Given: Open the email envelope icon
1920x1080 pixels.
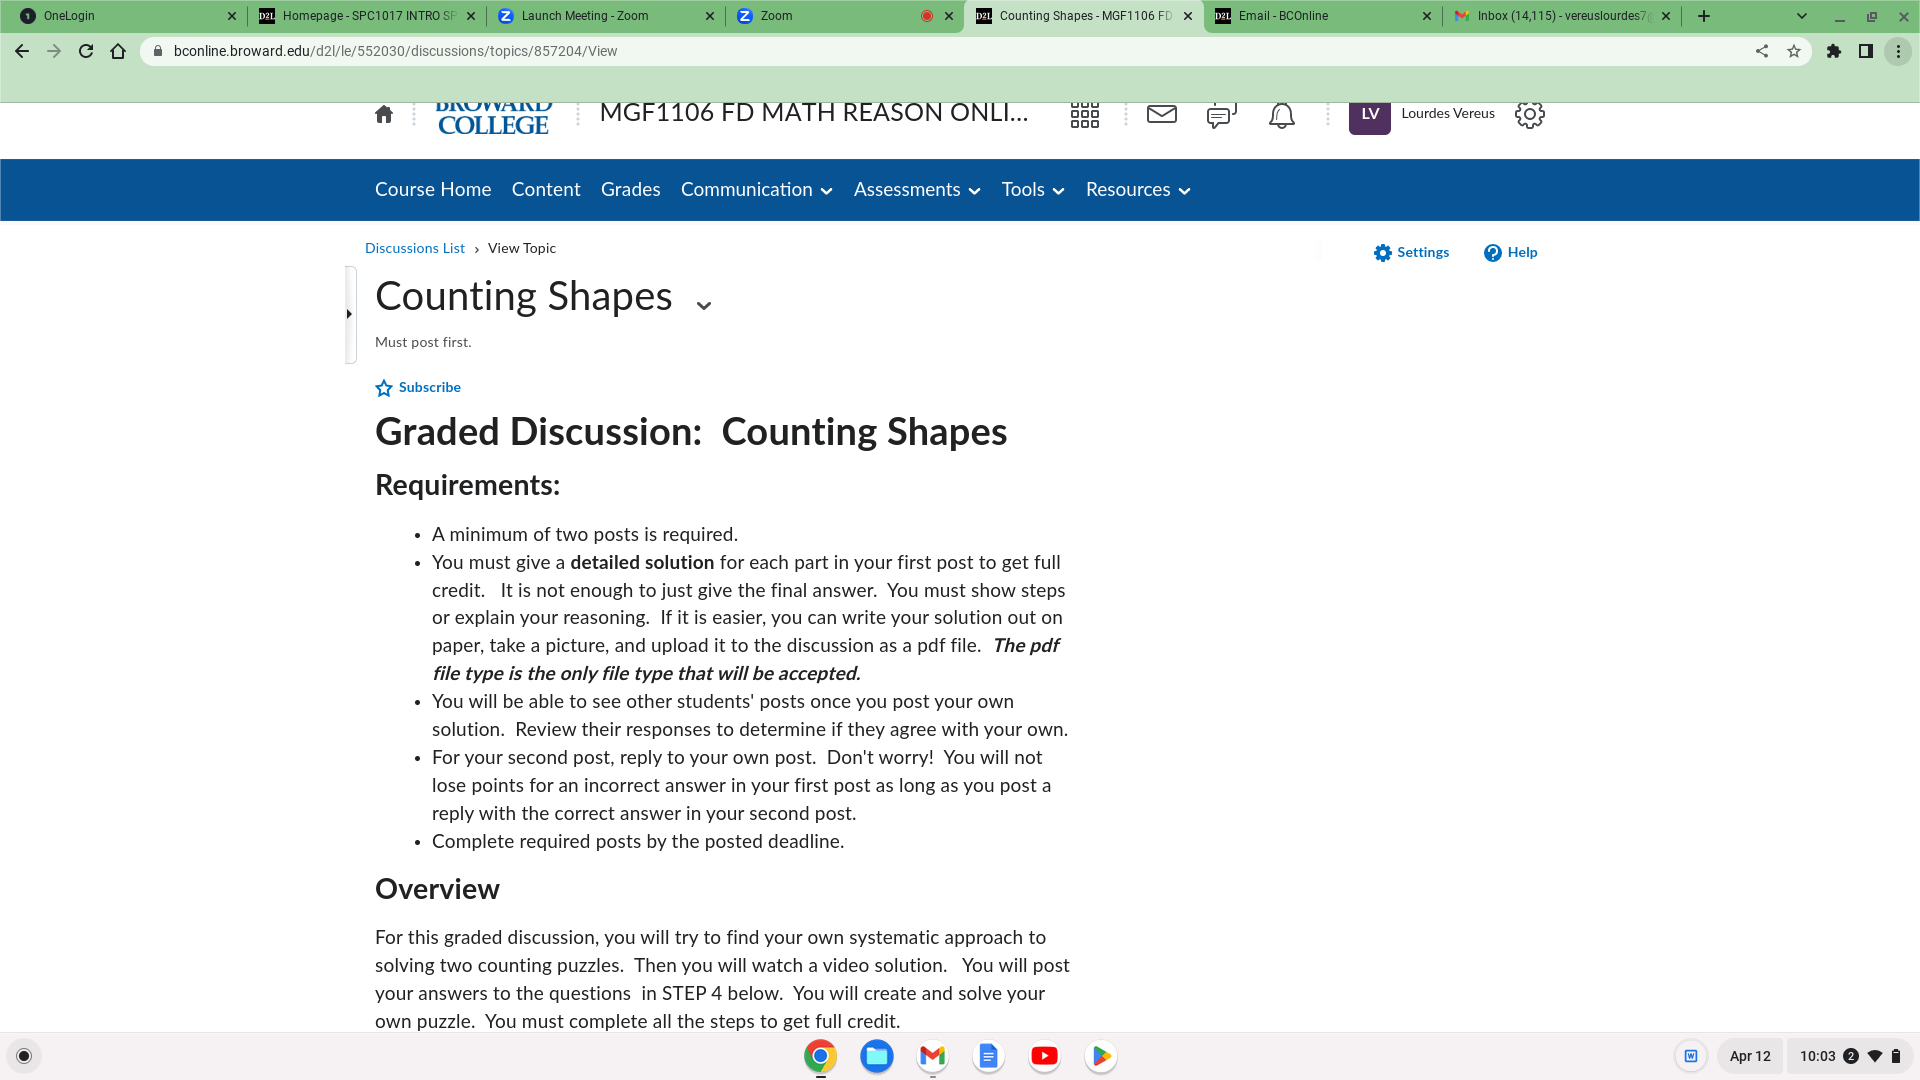Looking at the screenshot, I should (1161, 115).
